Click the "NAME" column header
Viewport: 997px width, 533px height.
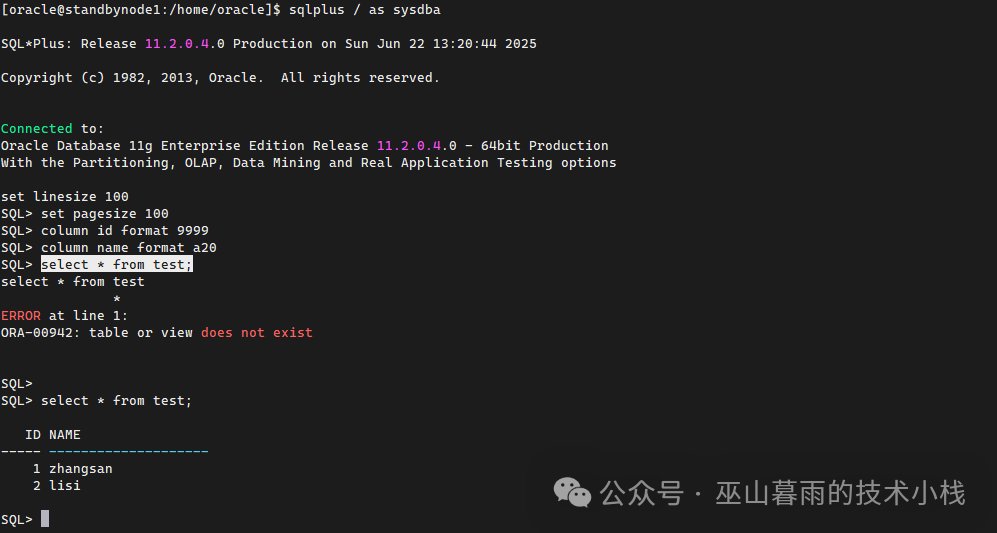65,434
